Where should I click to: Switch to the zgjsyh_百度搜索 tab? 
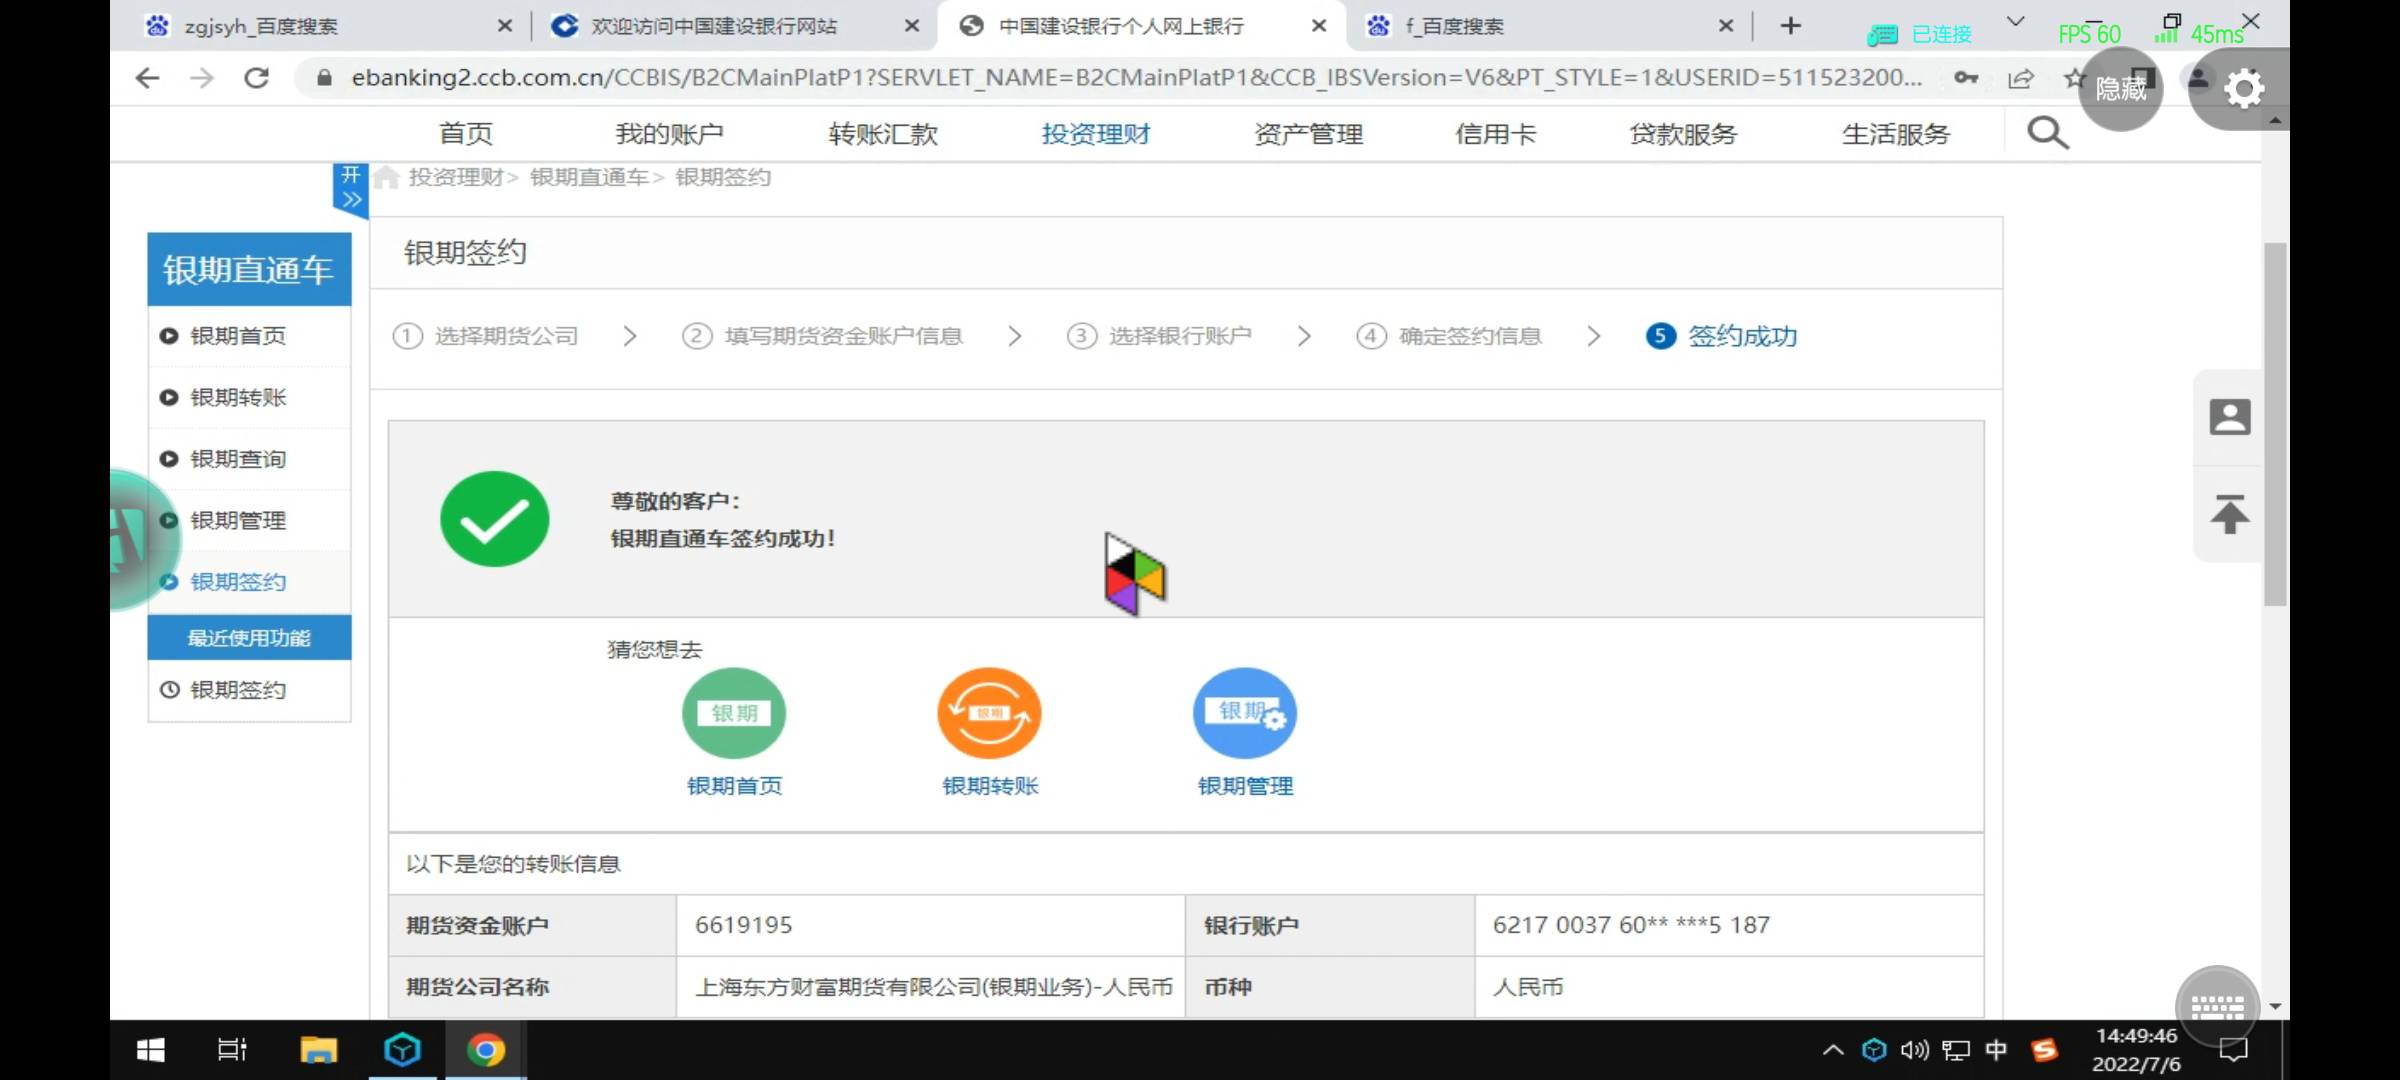[261, 26]
